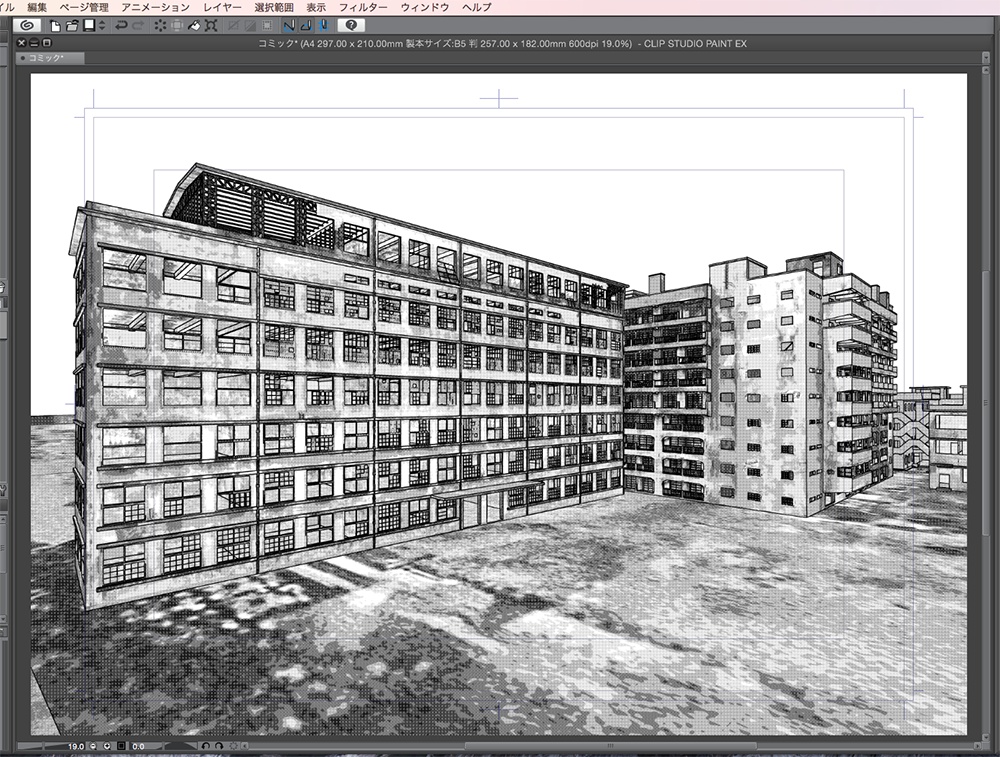Viewport: 1000px width, 757px height.
Task: Click the horizontal canvas scrollbar thumb
Action: point(610,746)
